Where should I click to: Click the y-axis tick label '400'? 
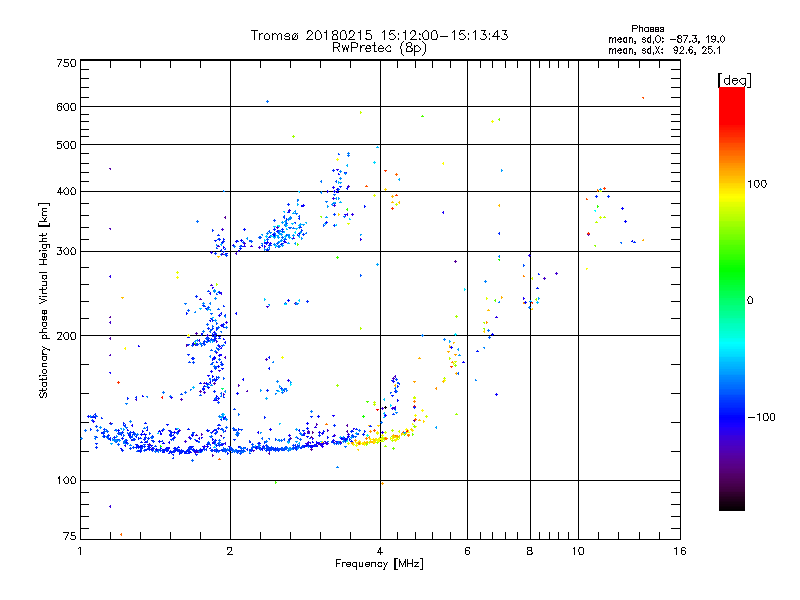pos(66,191)
